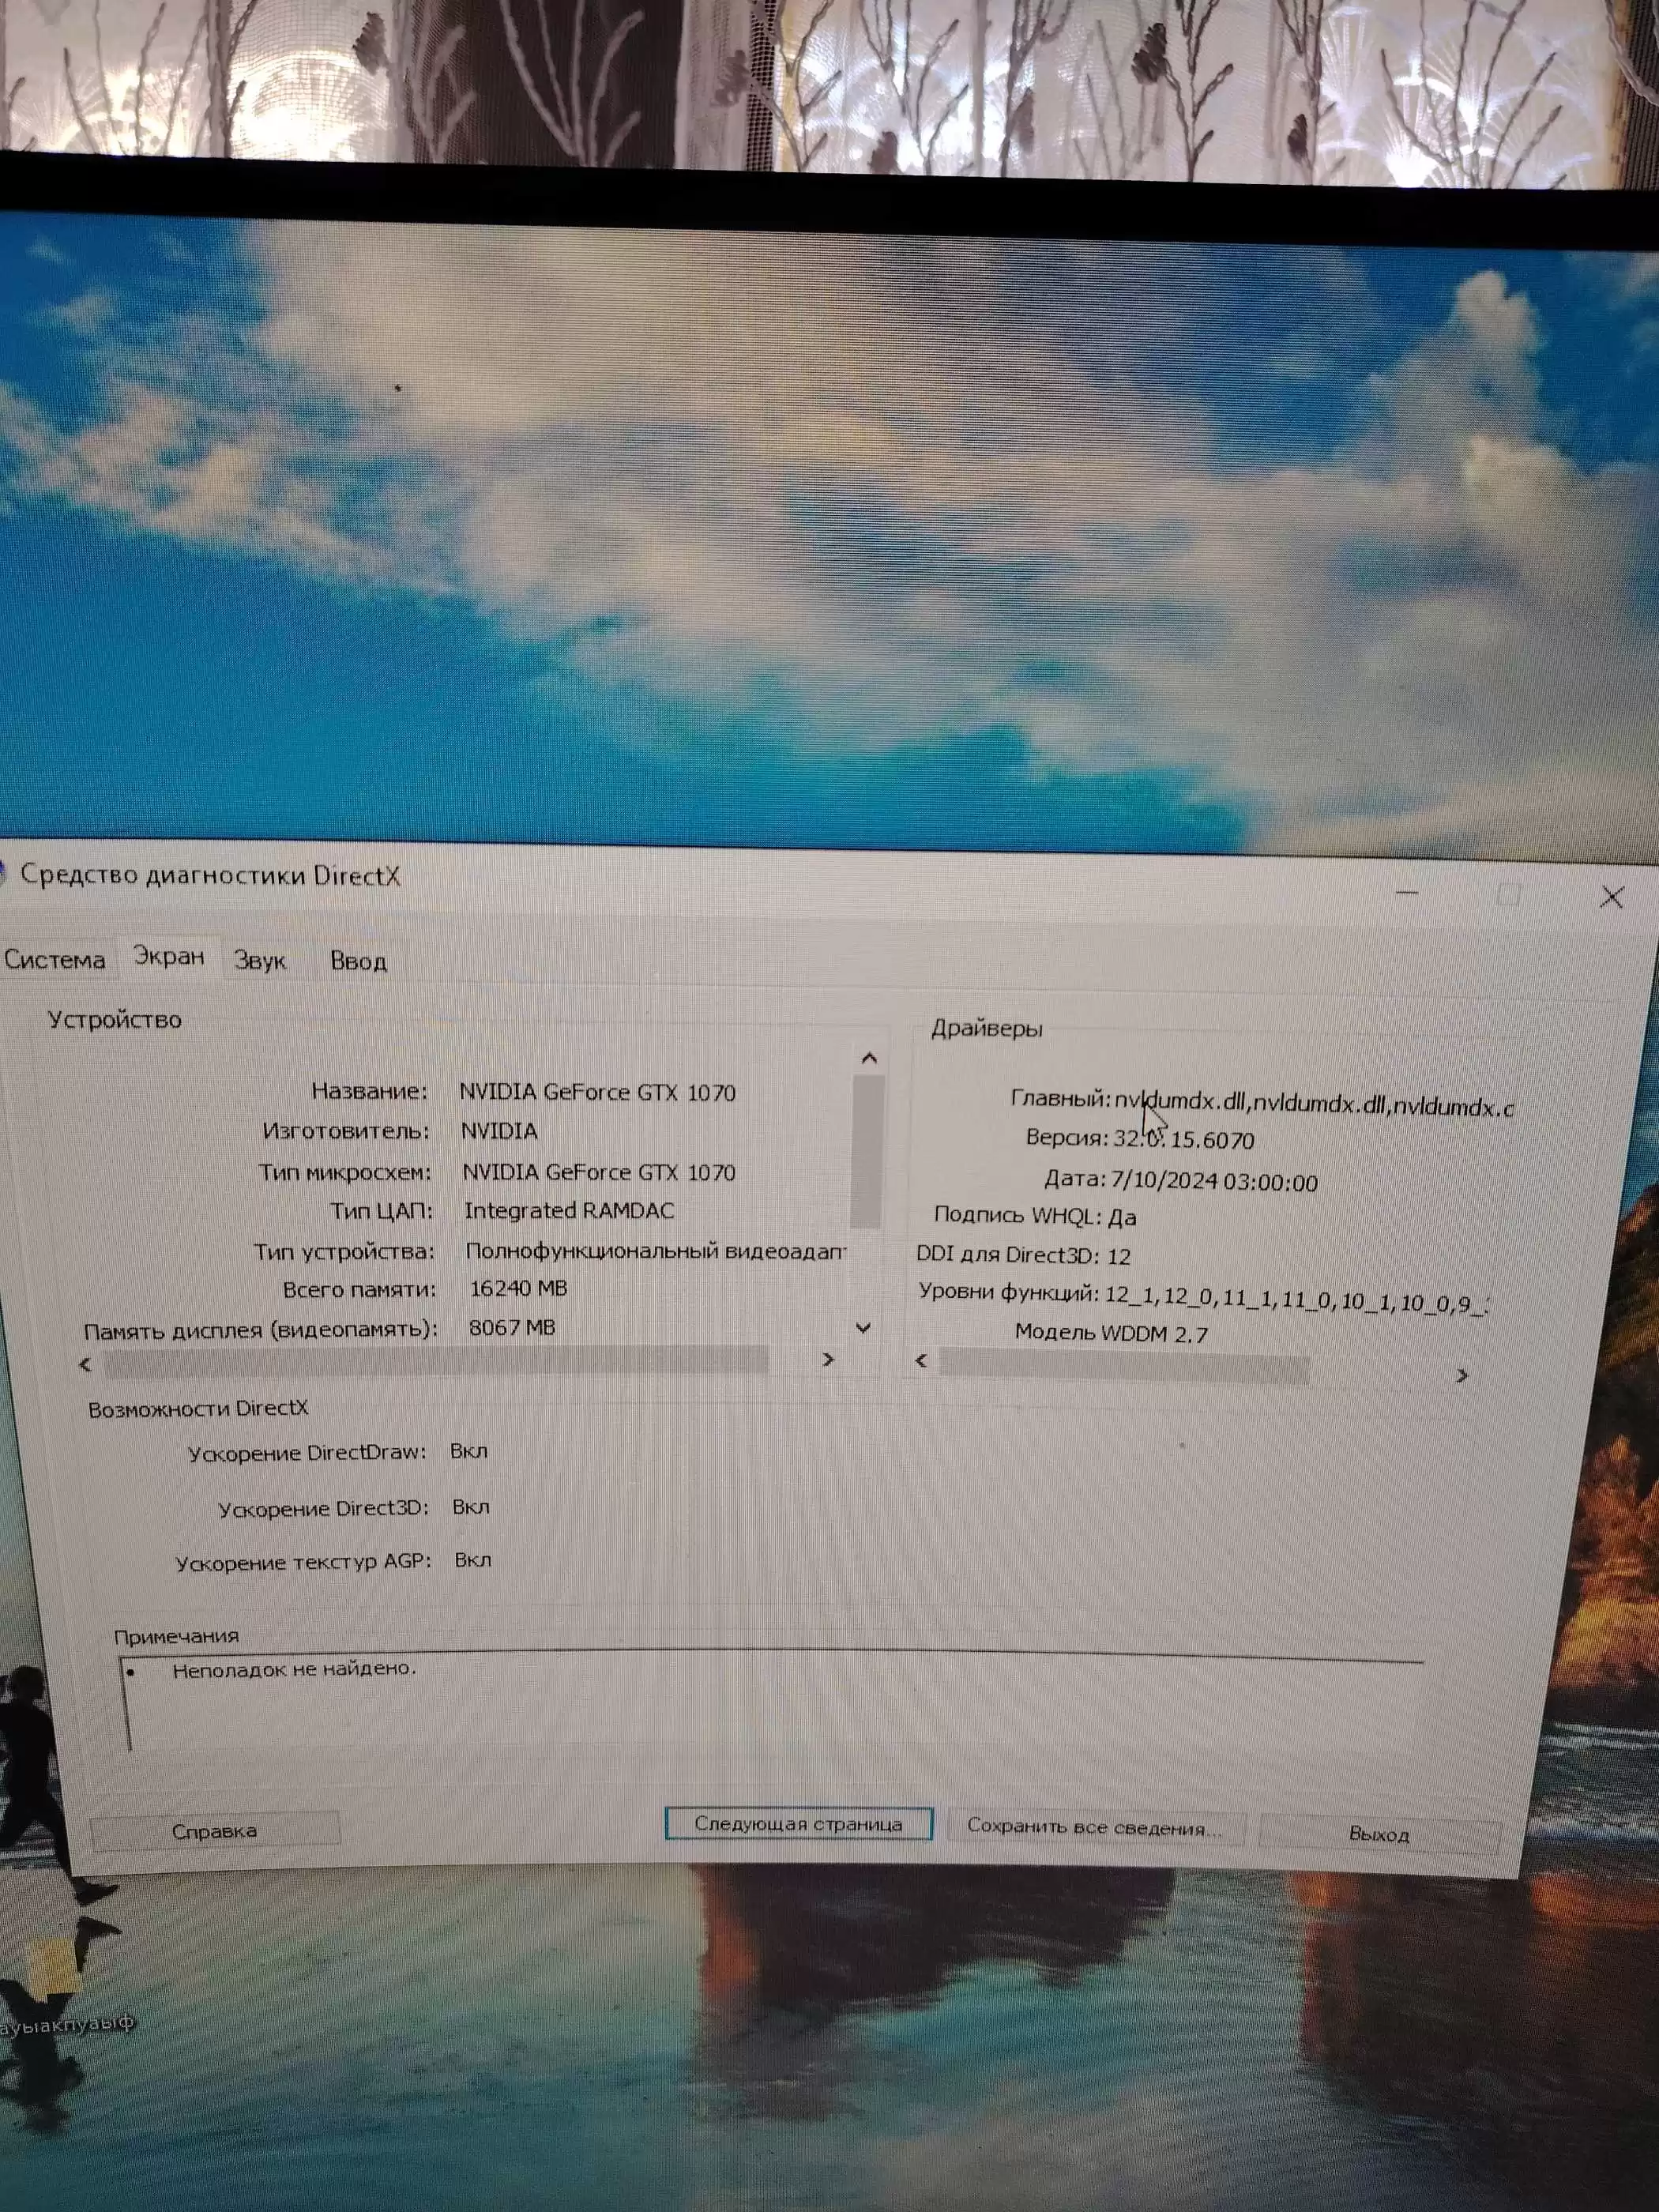This screenshot has width=1659, height=2212.
Task: Click down arrow in Устройство scrollbar
Action: [864, 1328]
